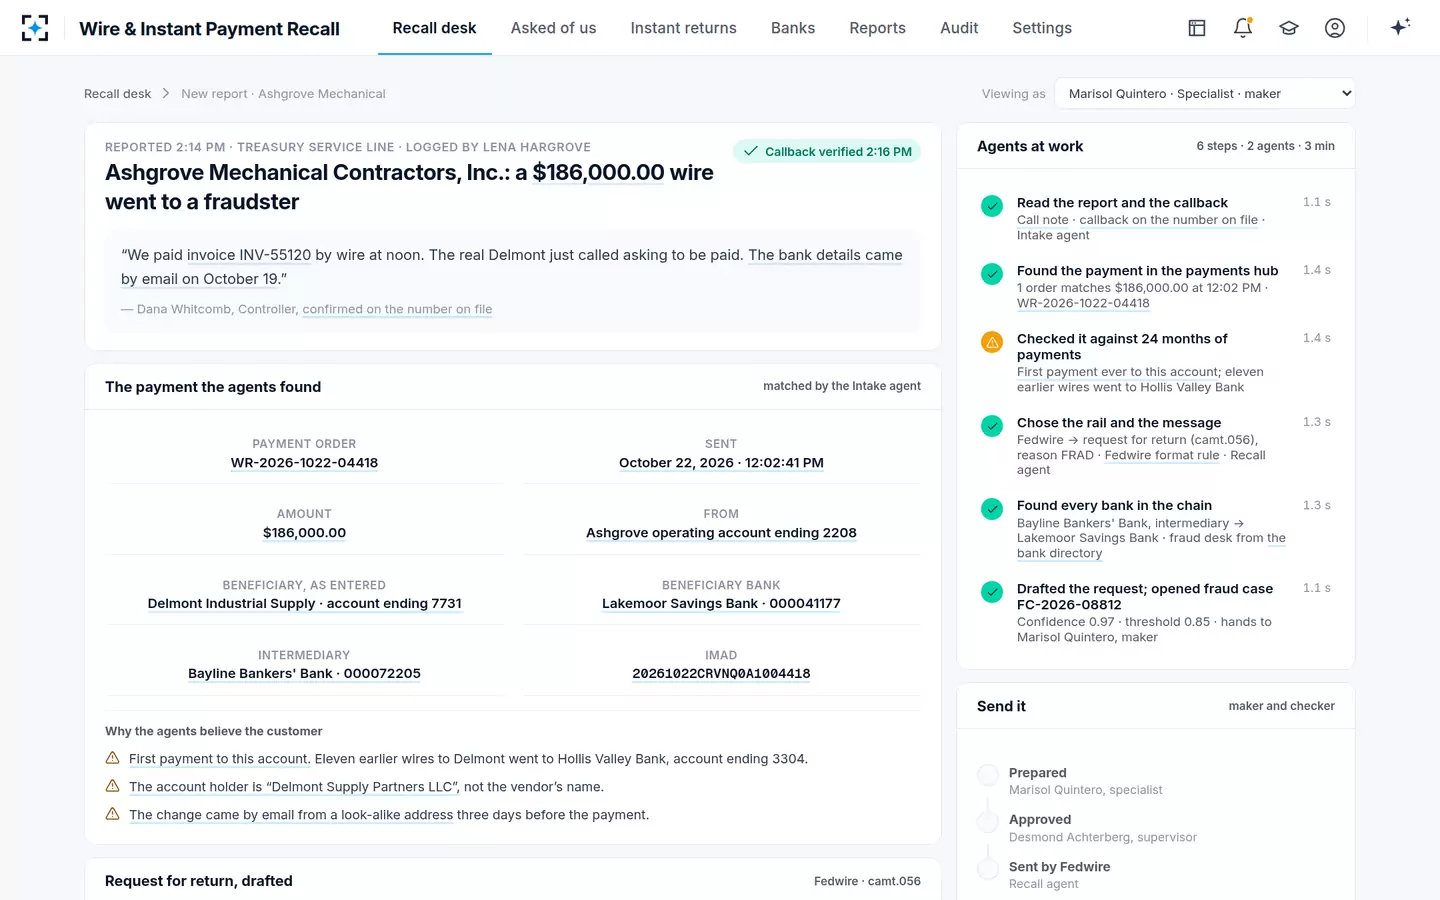The image size is (1440, 900).
Task: Open the notifications bell
Action: (1243, 28)
